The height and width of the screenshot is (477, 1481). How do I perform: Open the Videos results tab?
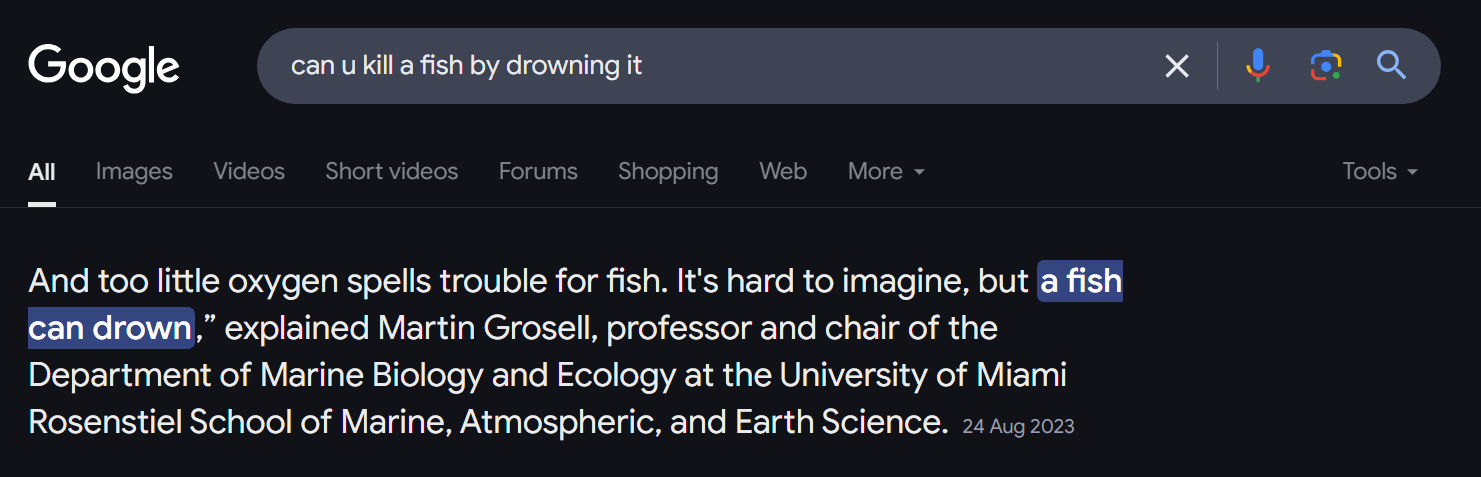click(249, 172)
